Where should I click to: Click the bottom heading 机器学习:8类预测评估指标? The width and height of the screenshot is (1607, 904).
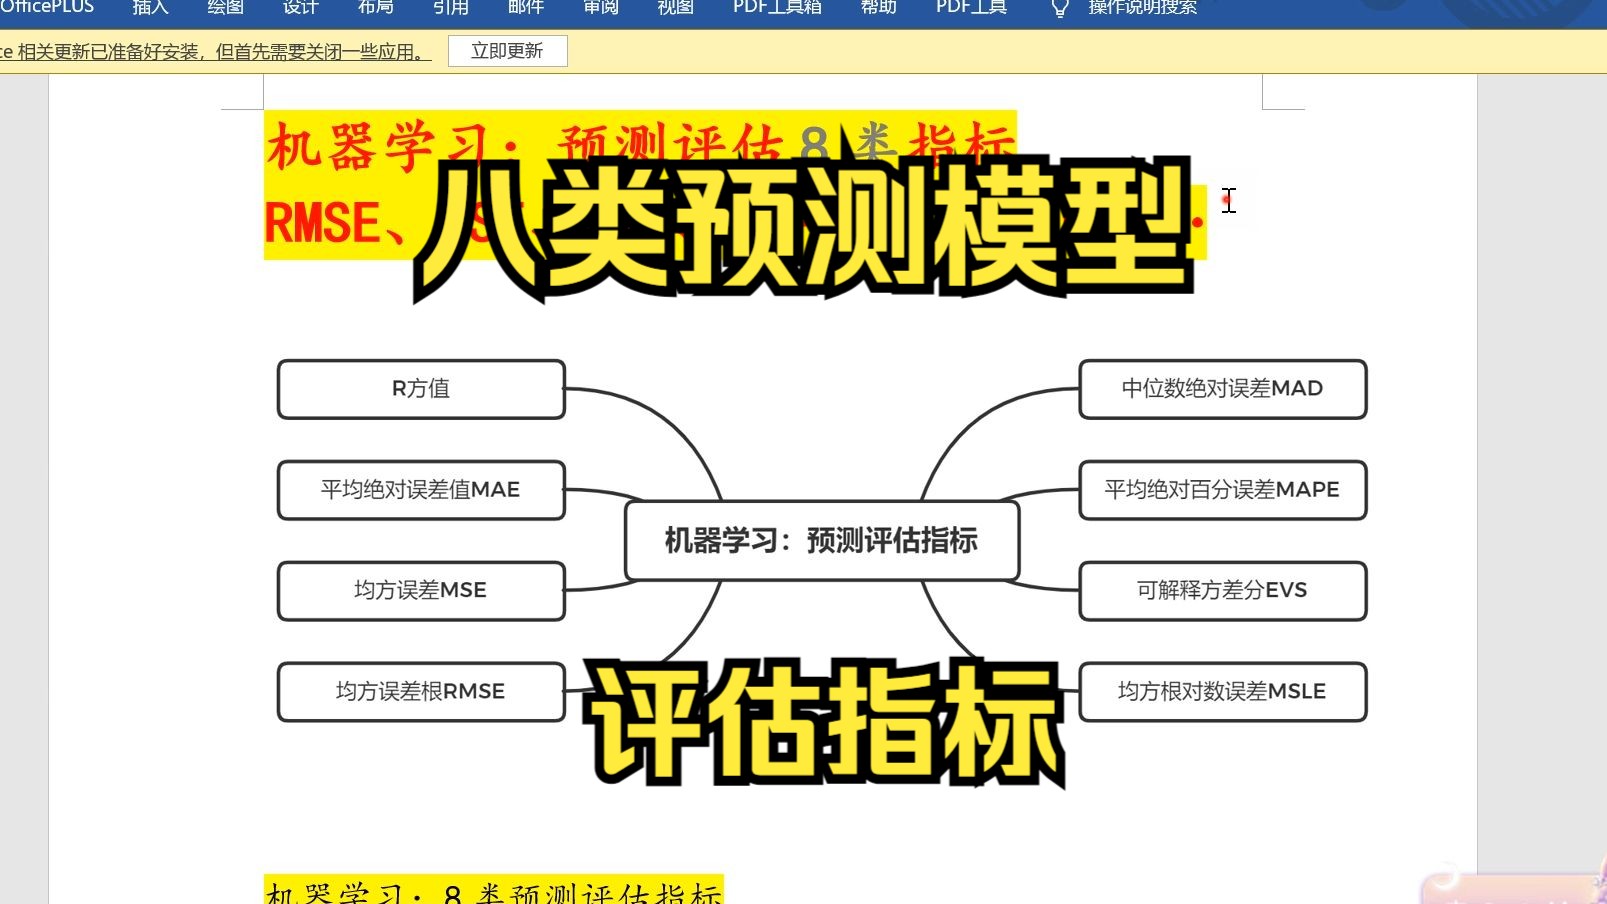pyautogui.click(x=493, y=890)
